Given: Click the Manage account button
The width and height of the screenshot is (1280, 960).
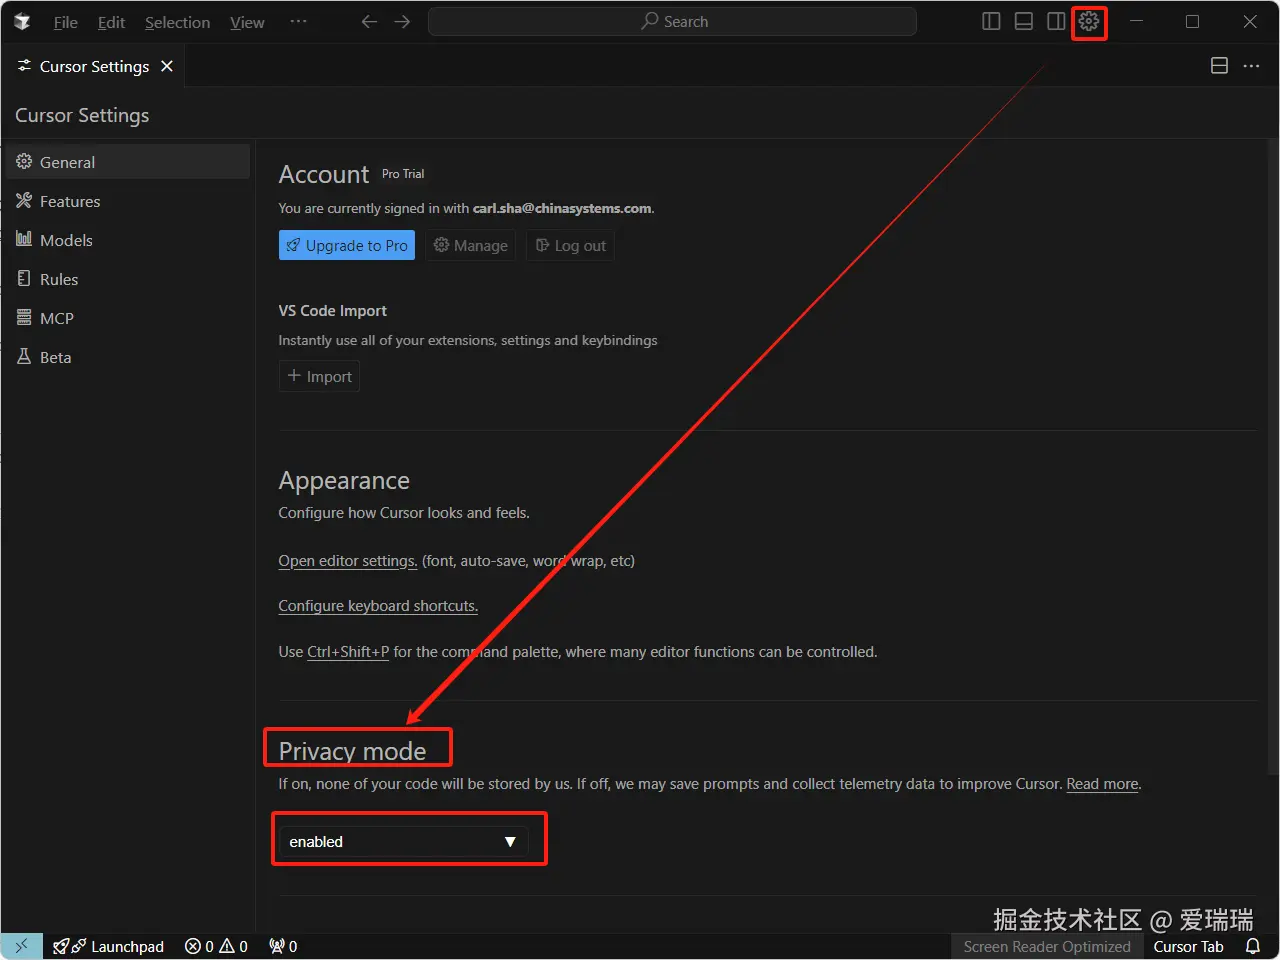Looking at the screenshot, I should pyautogui.click(x=470, y=245).
